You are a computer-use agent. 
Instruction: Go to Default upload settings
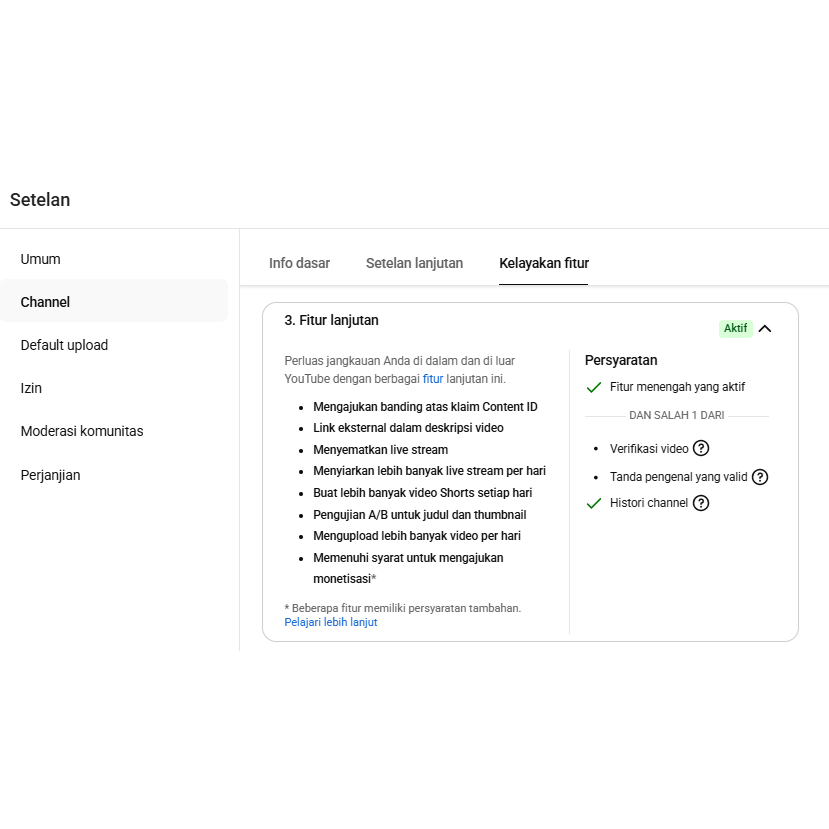pyautogui.click(x=64, y=345)
